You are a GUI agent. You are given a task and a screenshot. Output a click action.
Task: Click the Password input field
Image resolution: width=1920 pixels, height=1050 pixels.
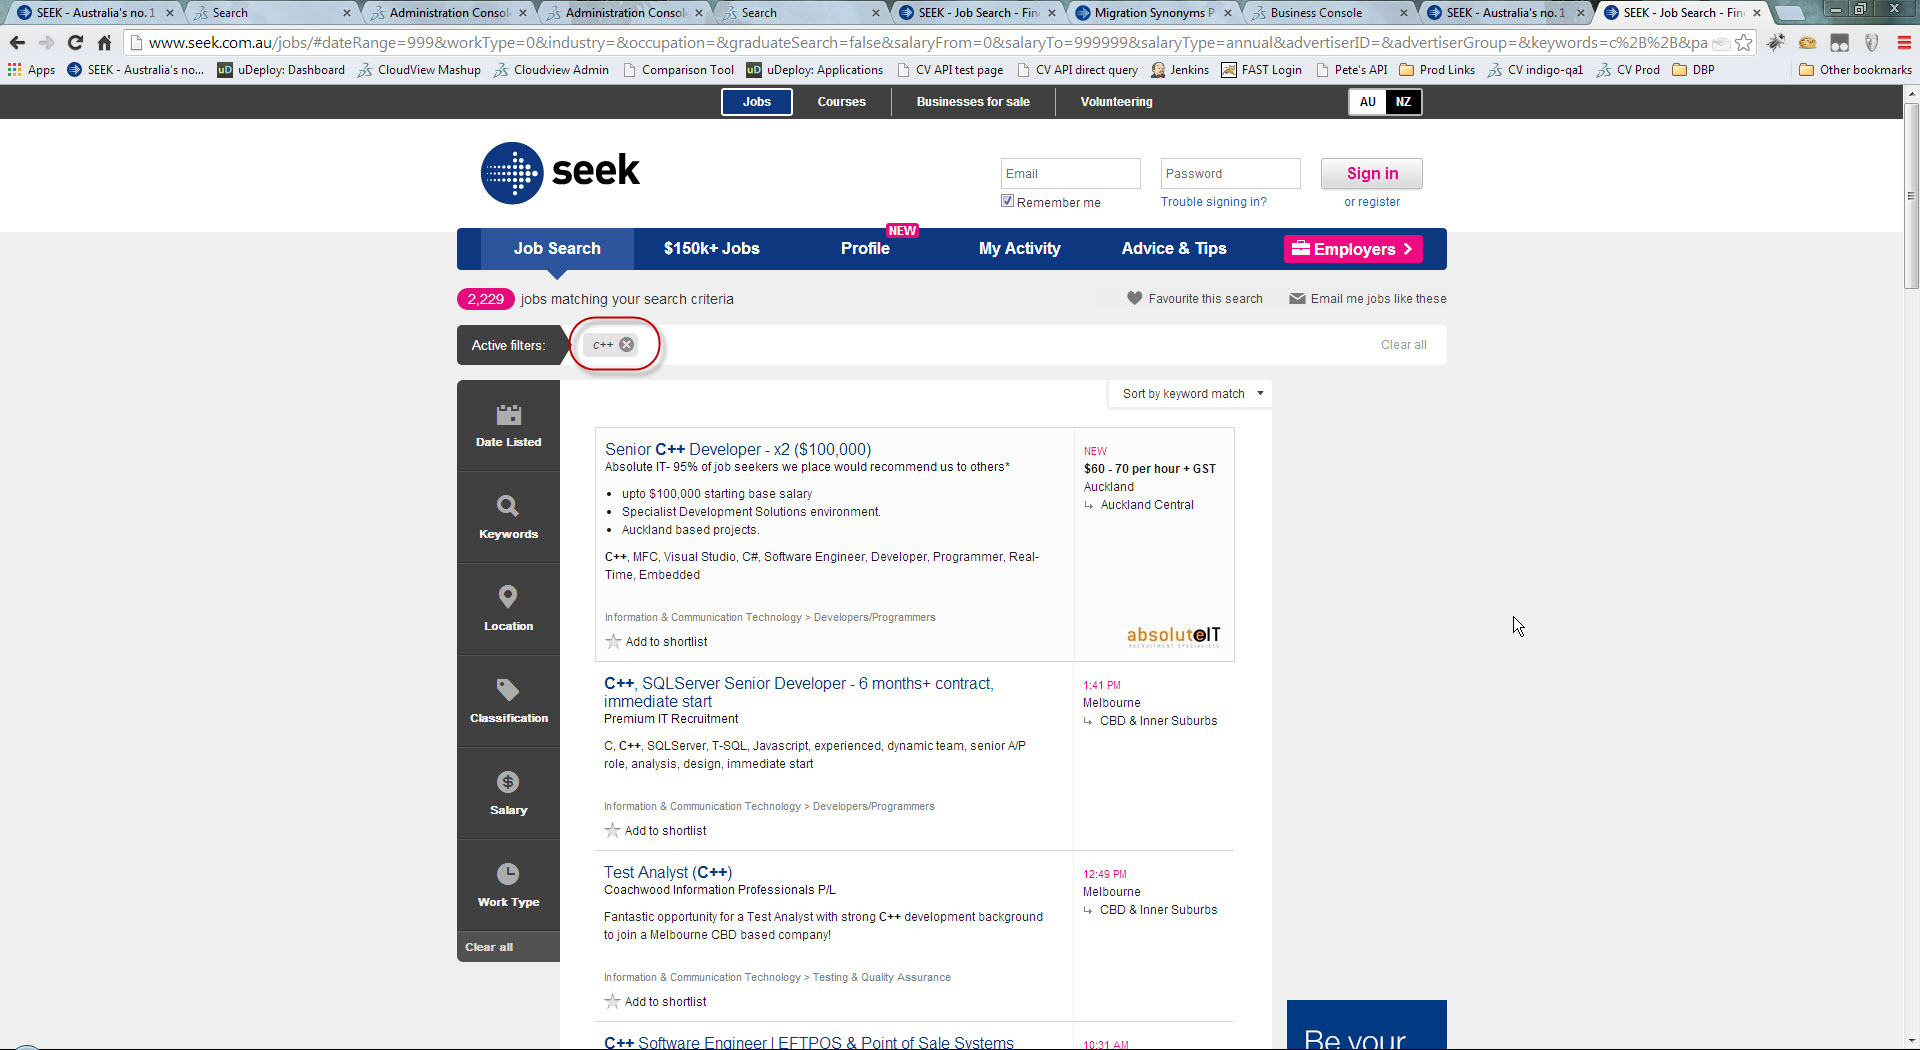tap(1230, 174)
